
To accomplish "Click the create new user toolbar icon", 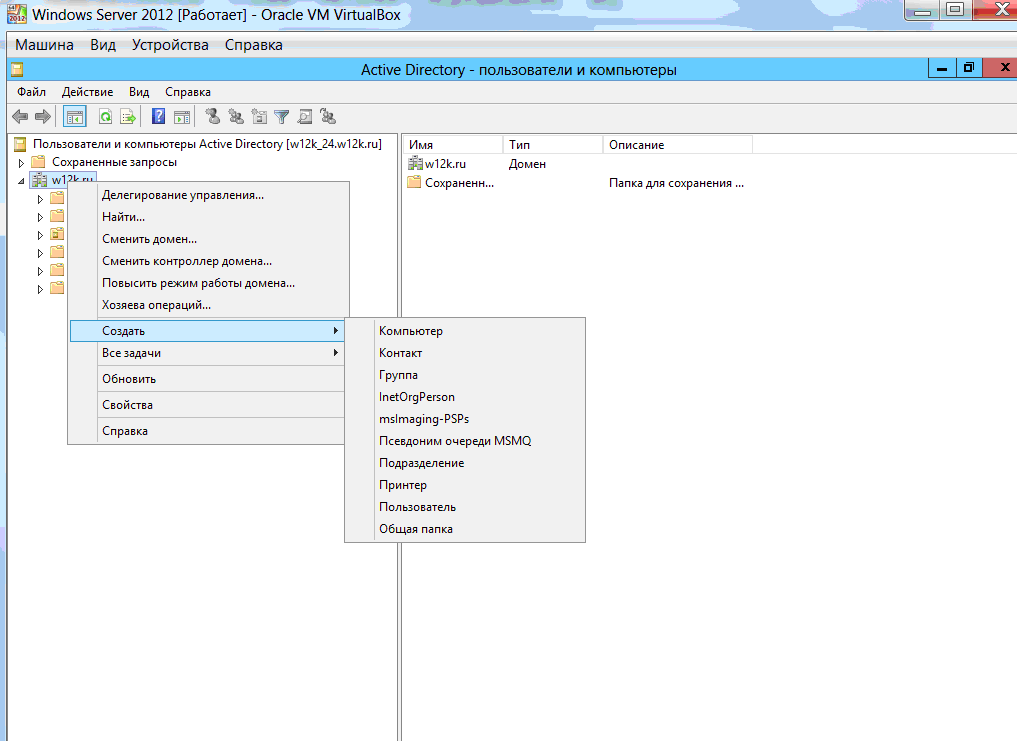I will tap(212, 117).
